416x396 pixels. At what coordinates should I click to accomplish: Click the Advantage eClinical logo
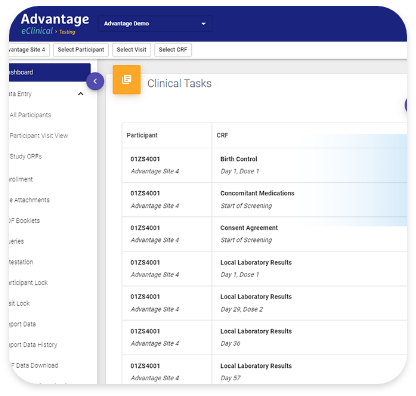[x=55, y=24]
